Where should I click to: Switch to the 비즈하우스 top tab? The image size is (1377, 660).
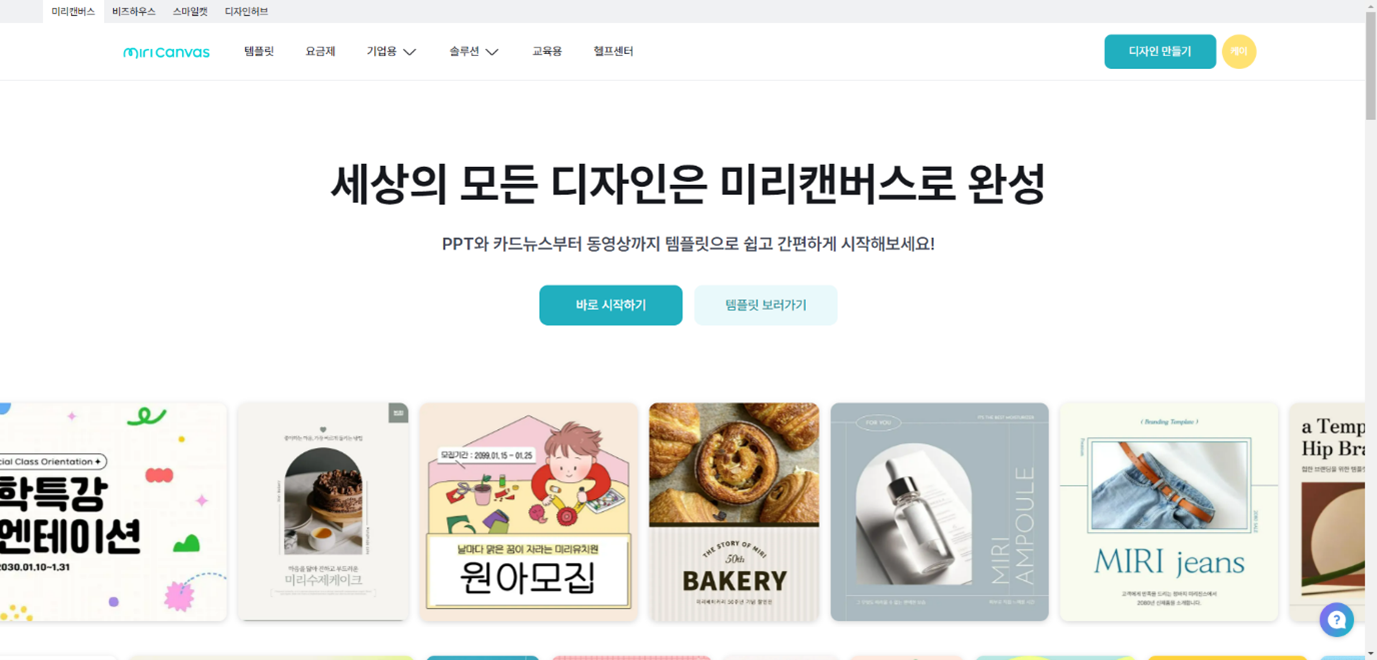pyautogui.click(x=134, y=12)
